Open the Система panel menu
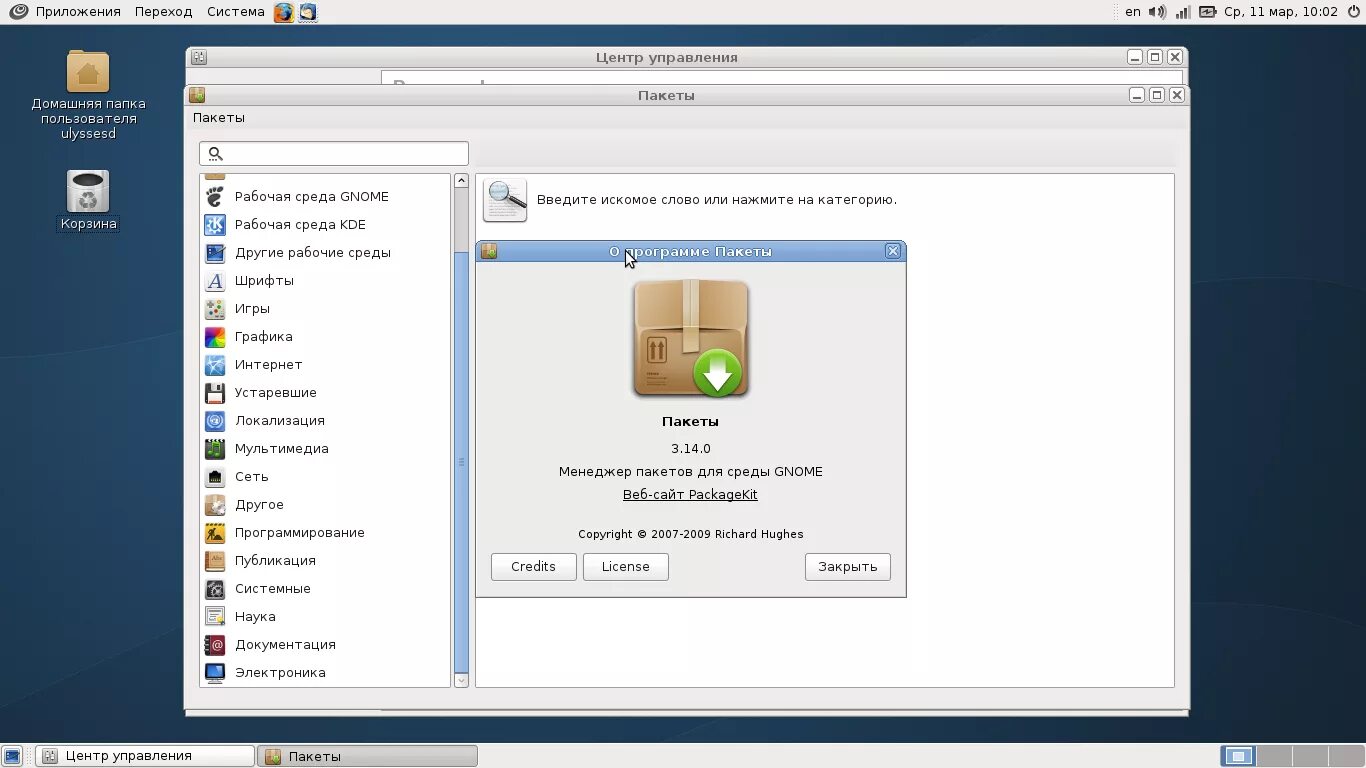The height and width of the screenshot is (768, 1366). 236,12
